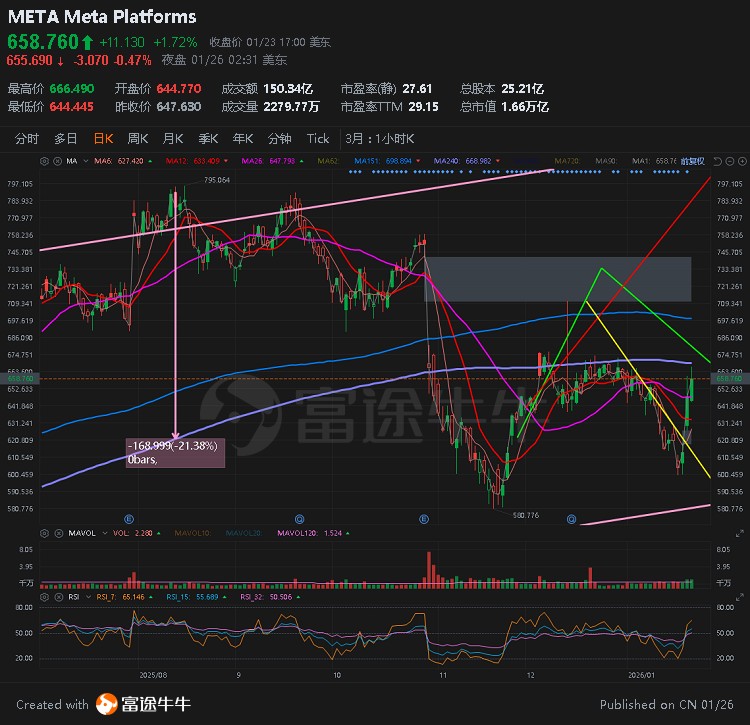Image resolution: width=750 pixels, height=725 pixels.
Task: Open the MAVOL indicator dropdown arrow
Action: coord(105,533)
